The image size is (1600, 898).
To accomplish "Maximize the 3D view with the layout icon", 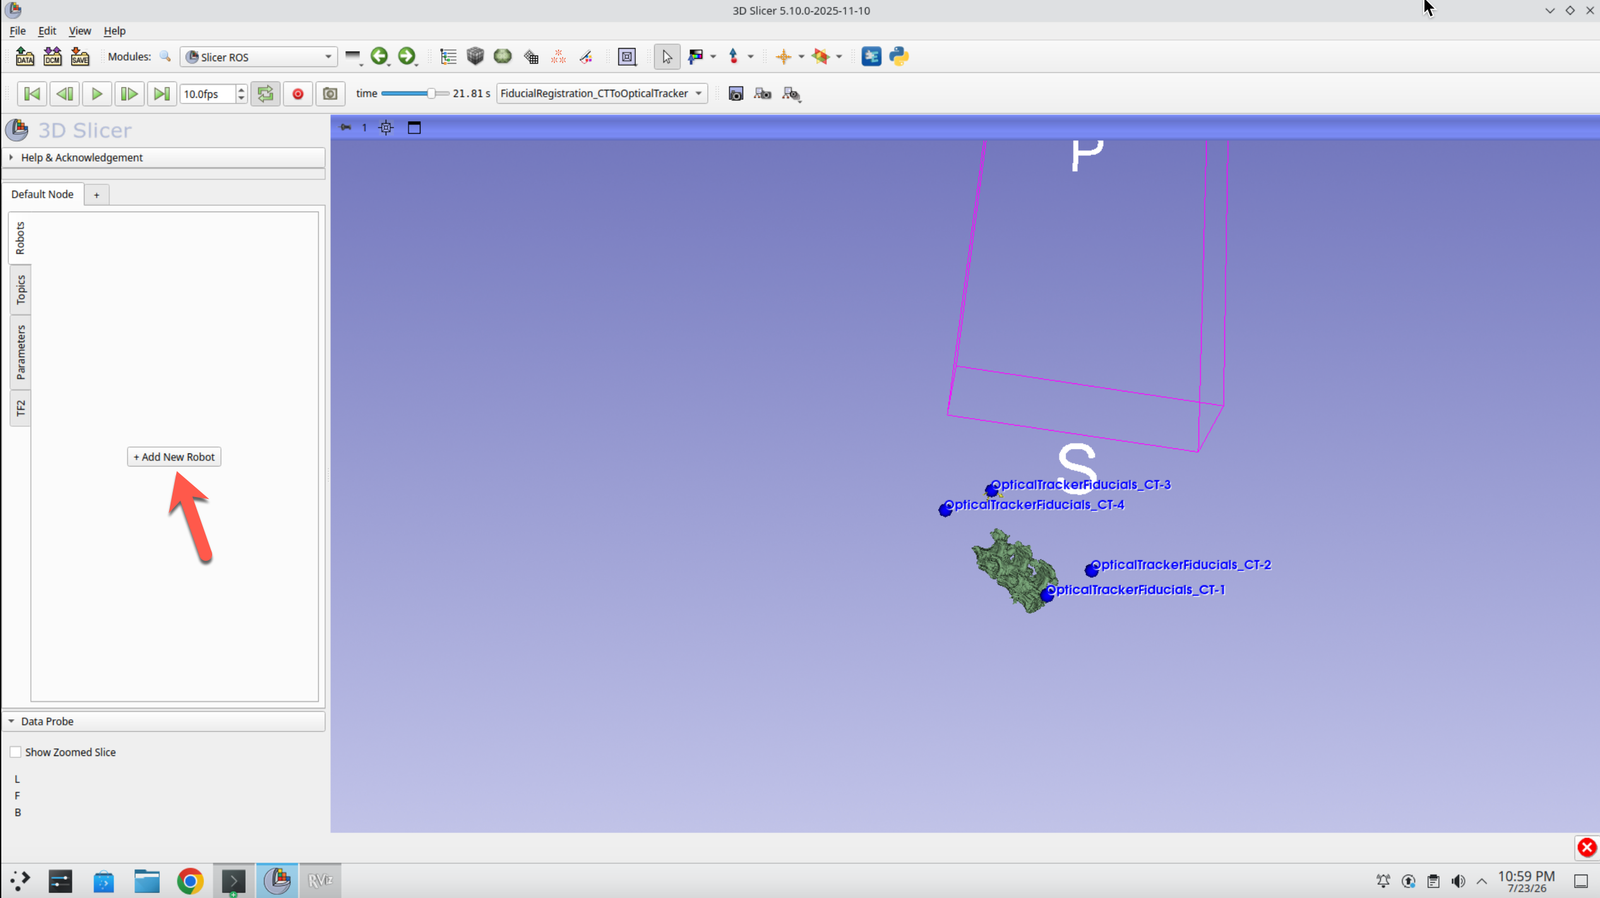I will point(414,127).
